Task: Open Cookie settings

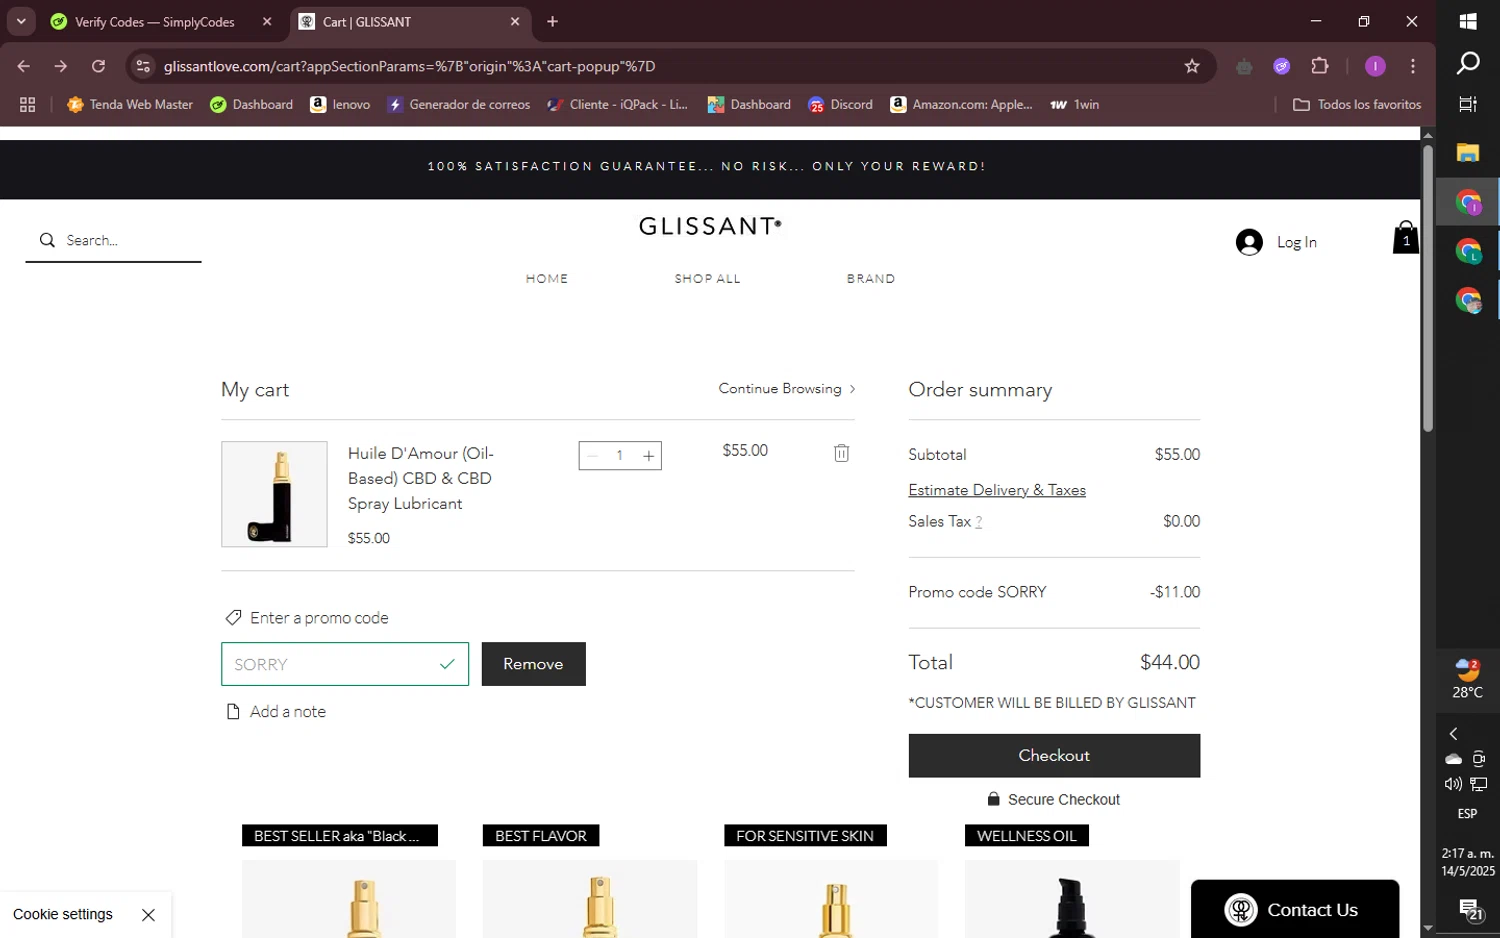Action: 63,915
